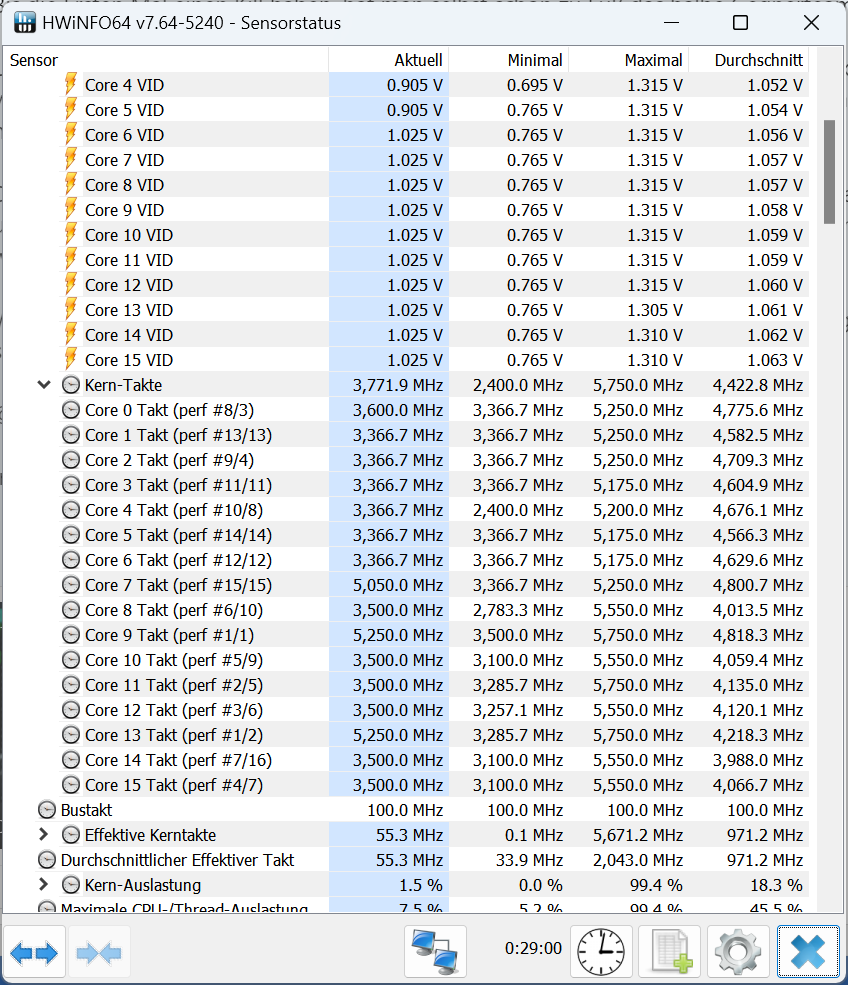The height and width of the screenshot is (985, 848).
Task: Click the 5,750.0 MHz Kern-Takte maximum value
Action: (638, 384)
